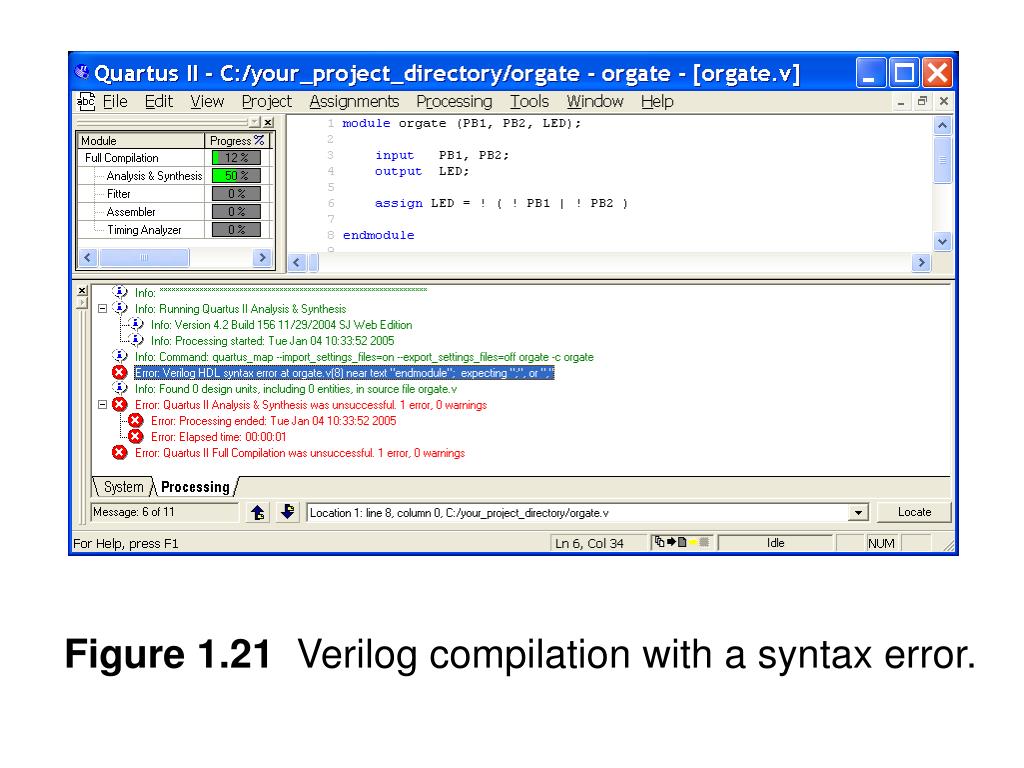Go to next message with down arrow
This screenshot has width=1024, height=768.
[x=287, y=513]
